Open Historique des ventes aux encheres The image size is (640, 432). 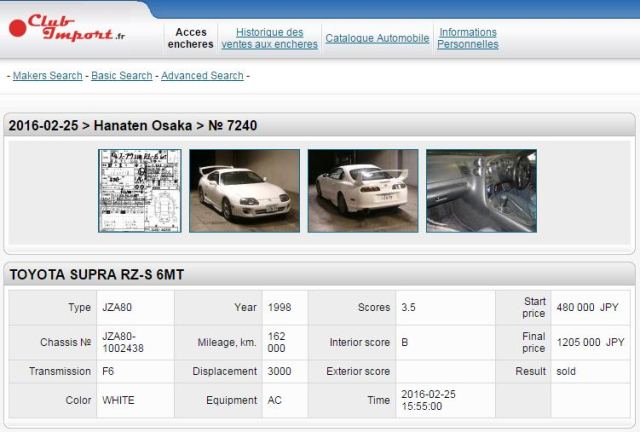[x=269, y=38]
